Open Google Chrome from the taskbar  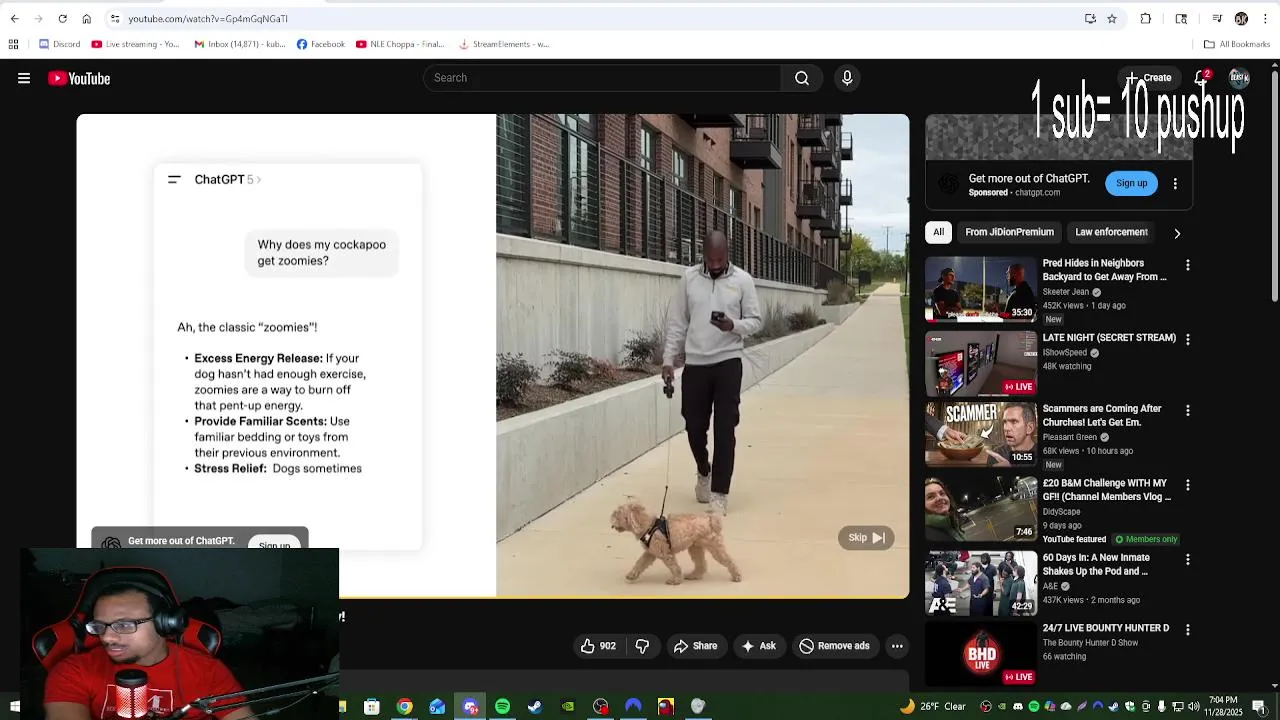tap(404, 707)
